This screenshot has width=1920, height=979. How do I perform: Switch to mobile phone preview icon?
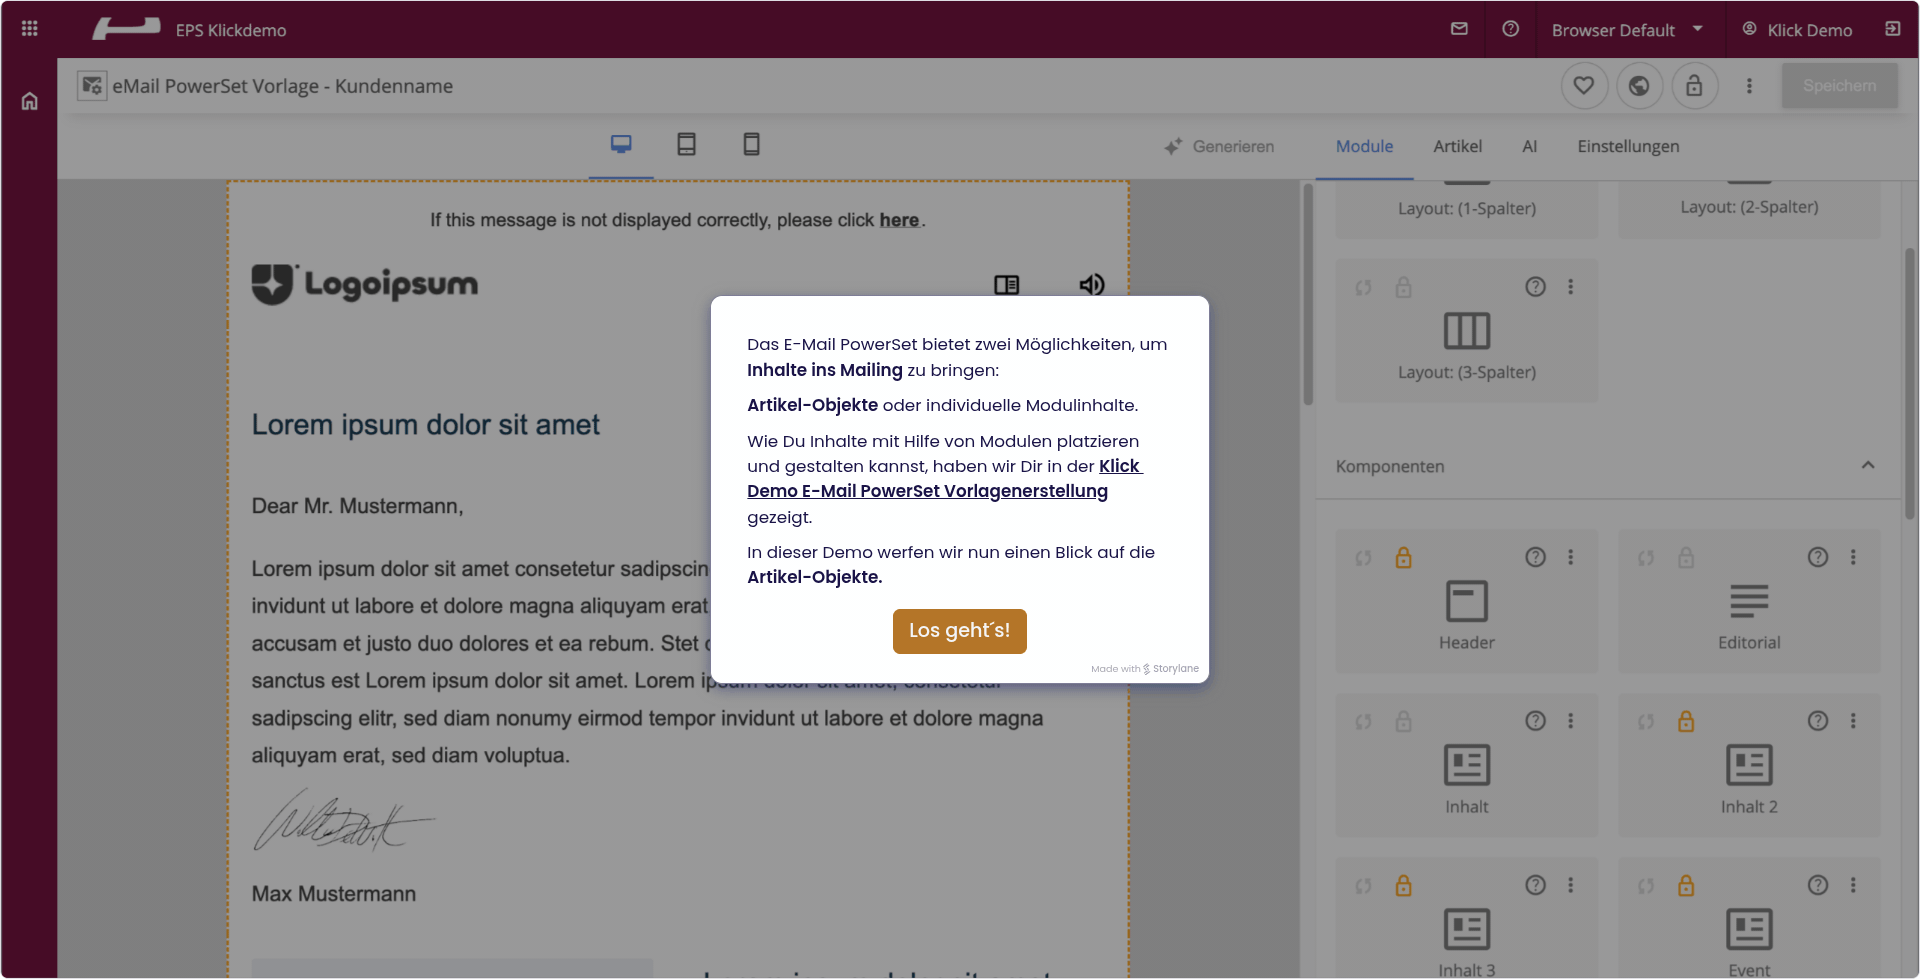[751, 145]
